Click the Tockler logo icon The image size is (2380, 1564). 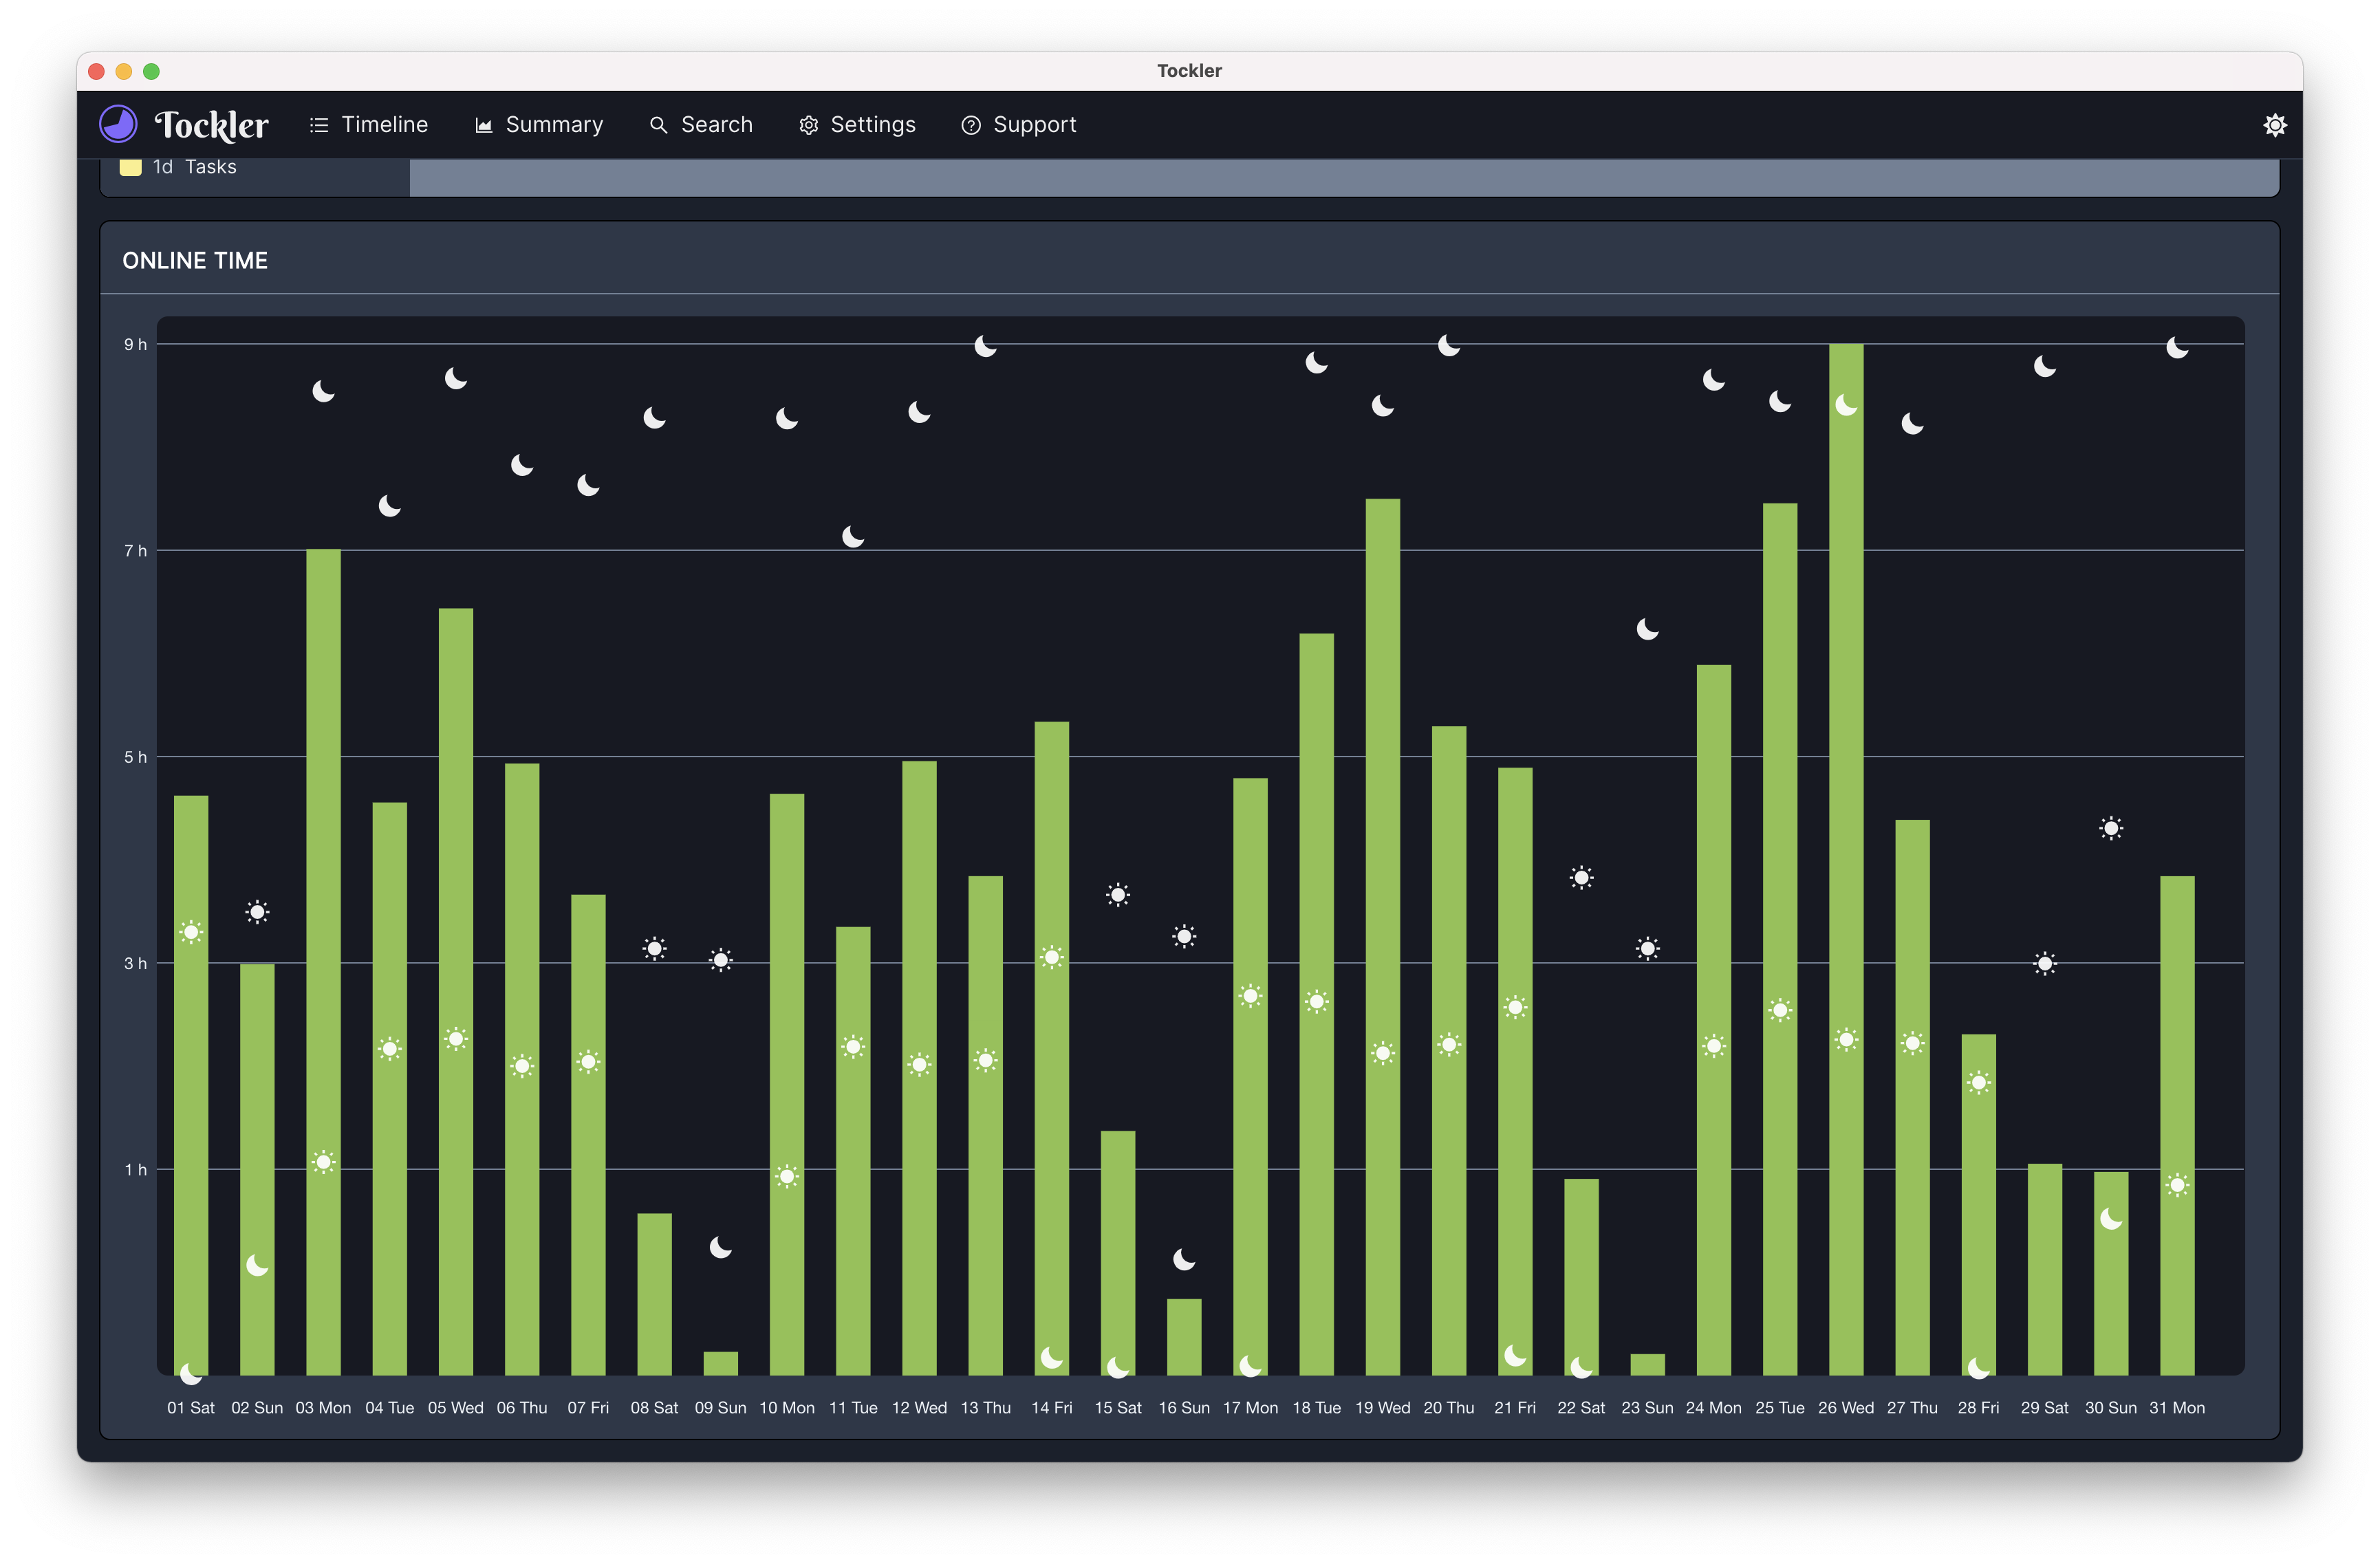118,125
